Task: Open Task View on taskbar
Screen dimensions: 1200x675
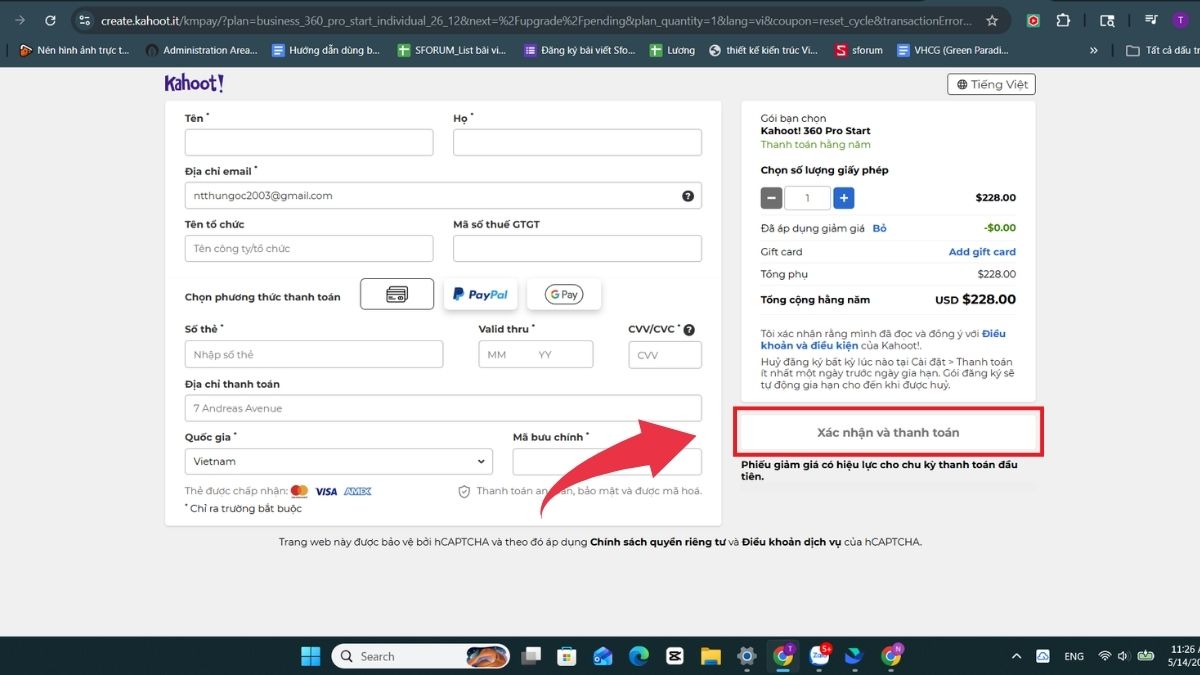Action: click(x=531, y=656)
